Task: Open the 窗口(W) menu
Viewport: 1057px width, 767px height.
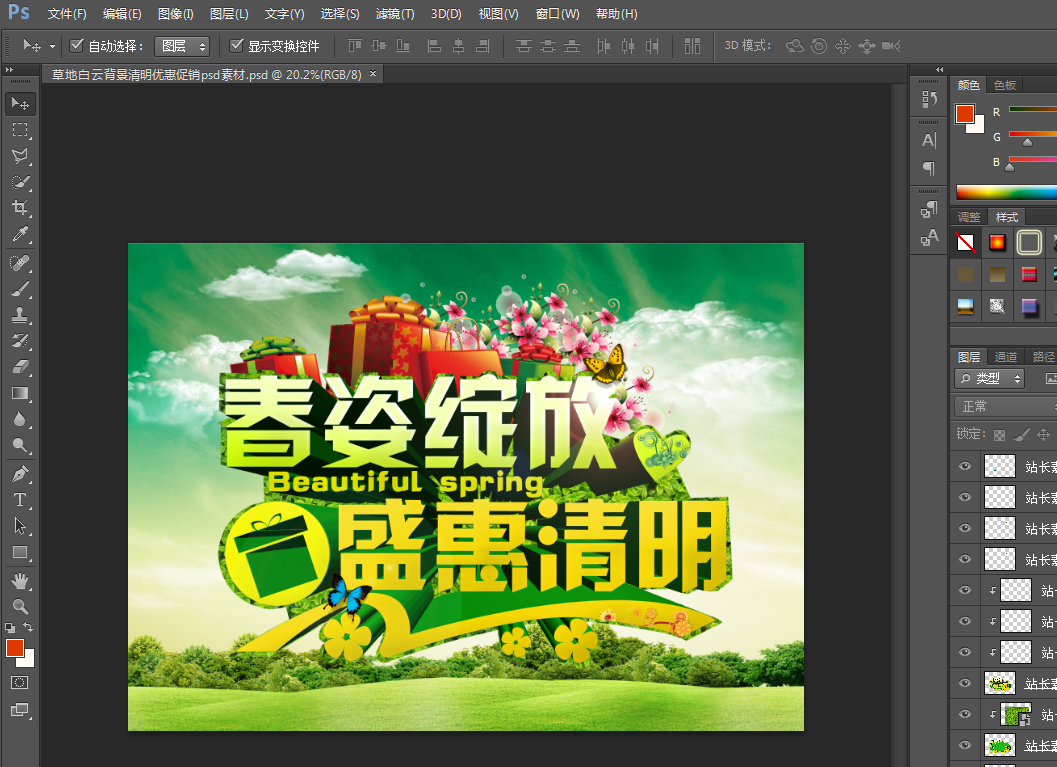Action: click(557, 13)
